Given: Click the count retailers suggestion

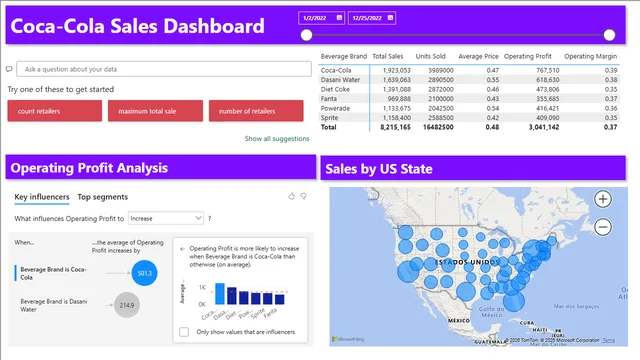Looking at the screenshot, I should (55, 111).
